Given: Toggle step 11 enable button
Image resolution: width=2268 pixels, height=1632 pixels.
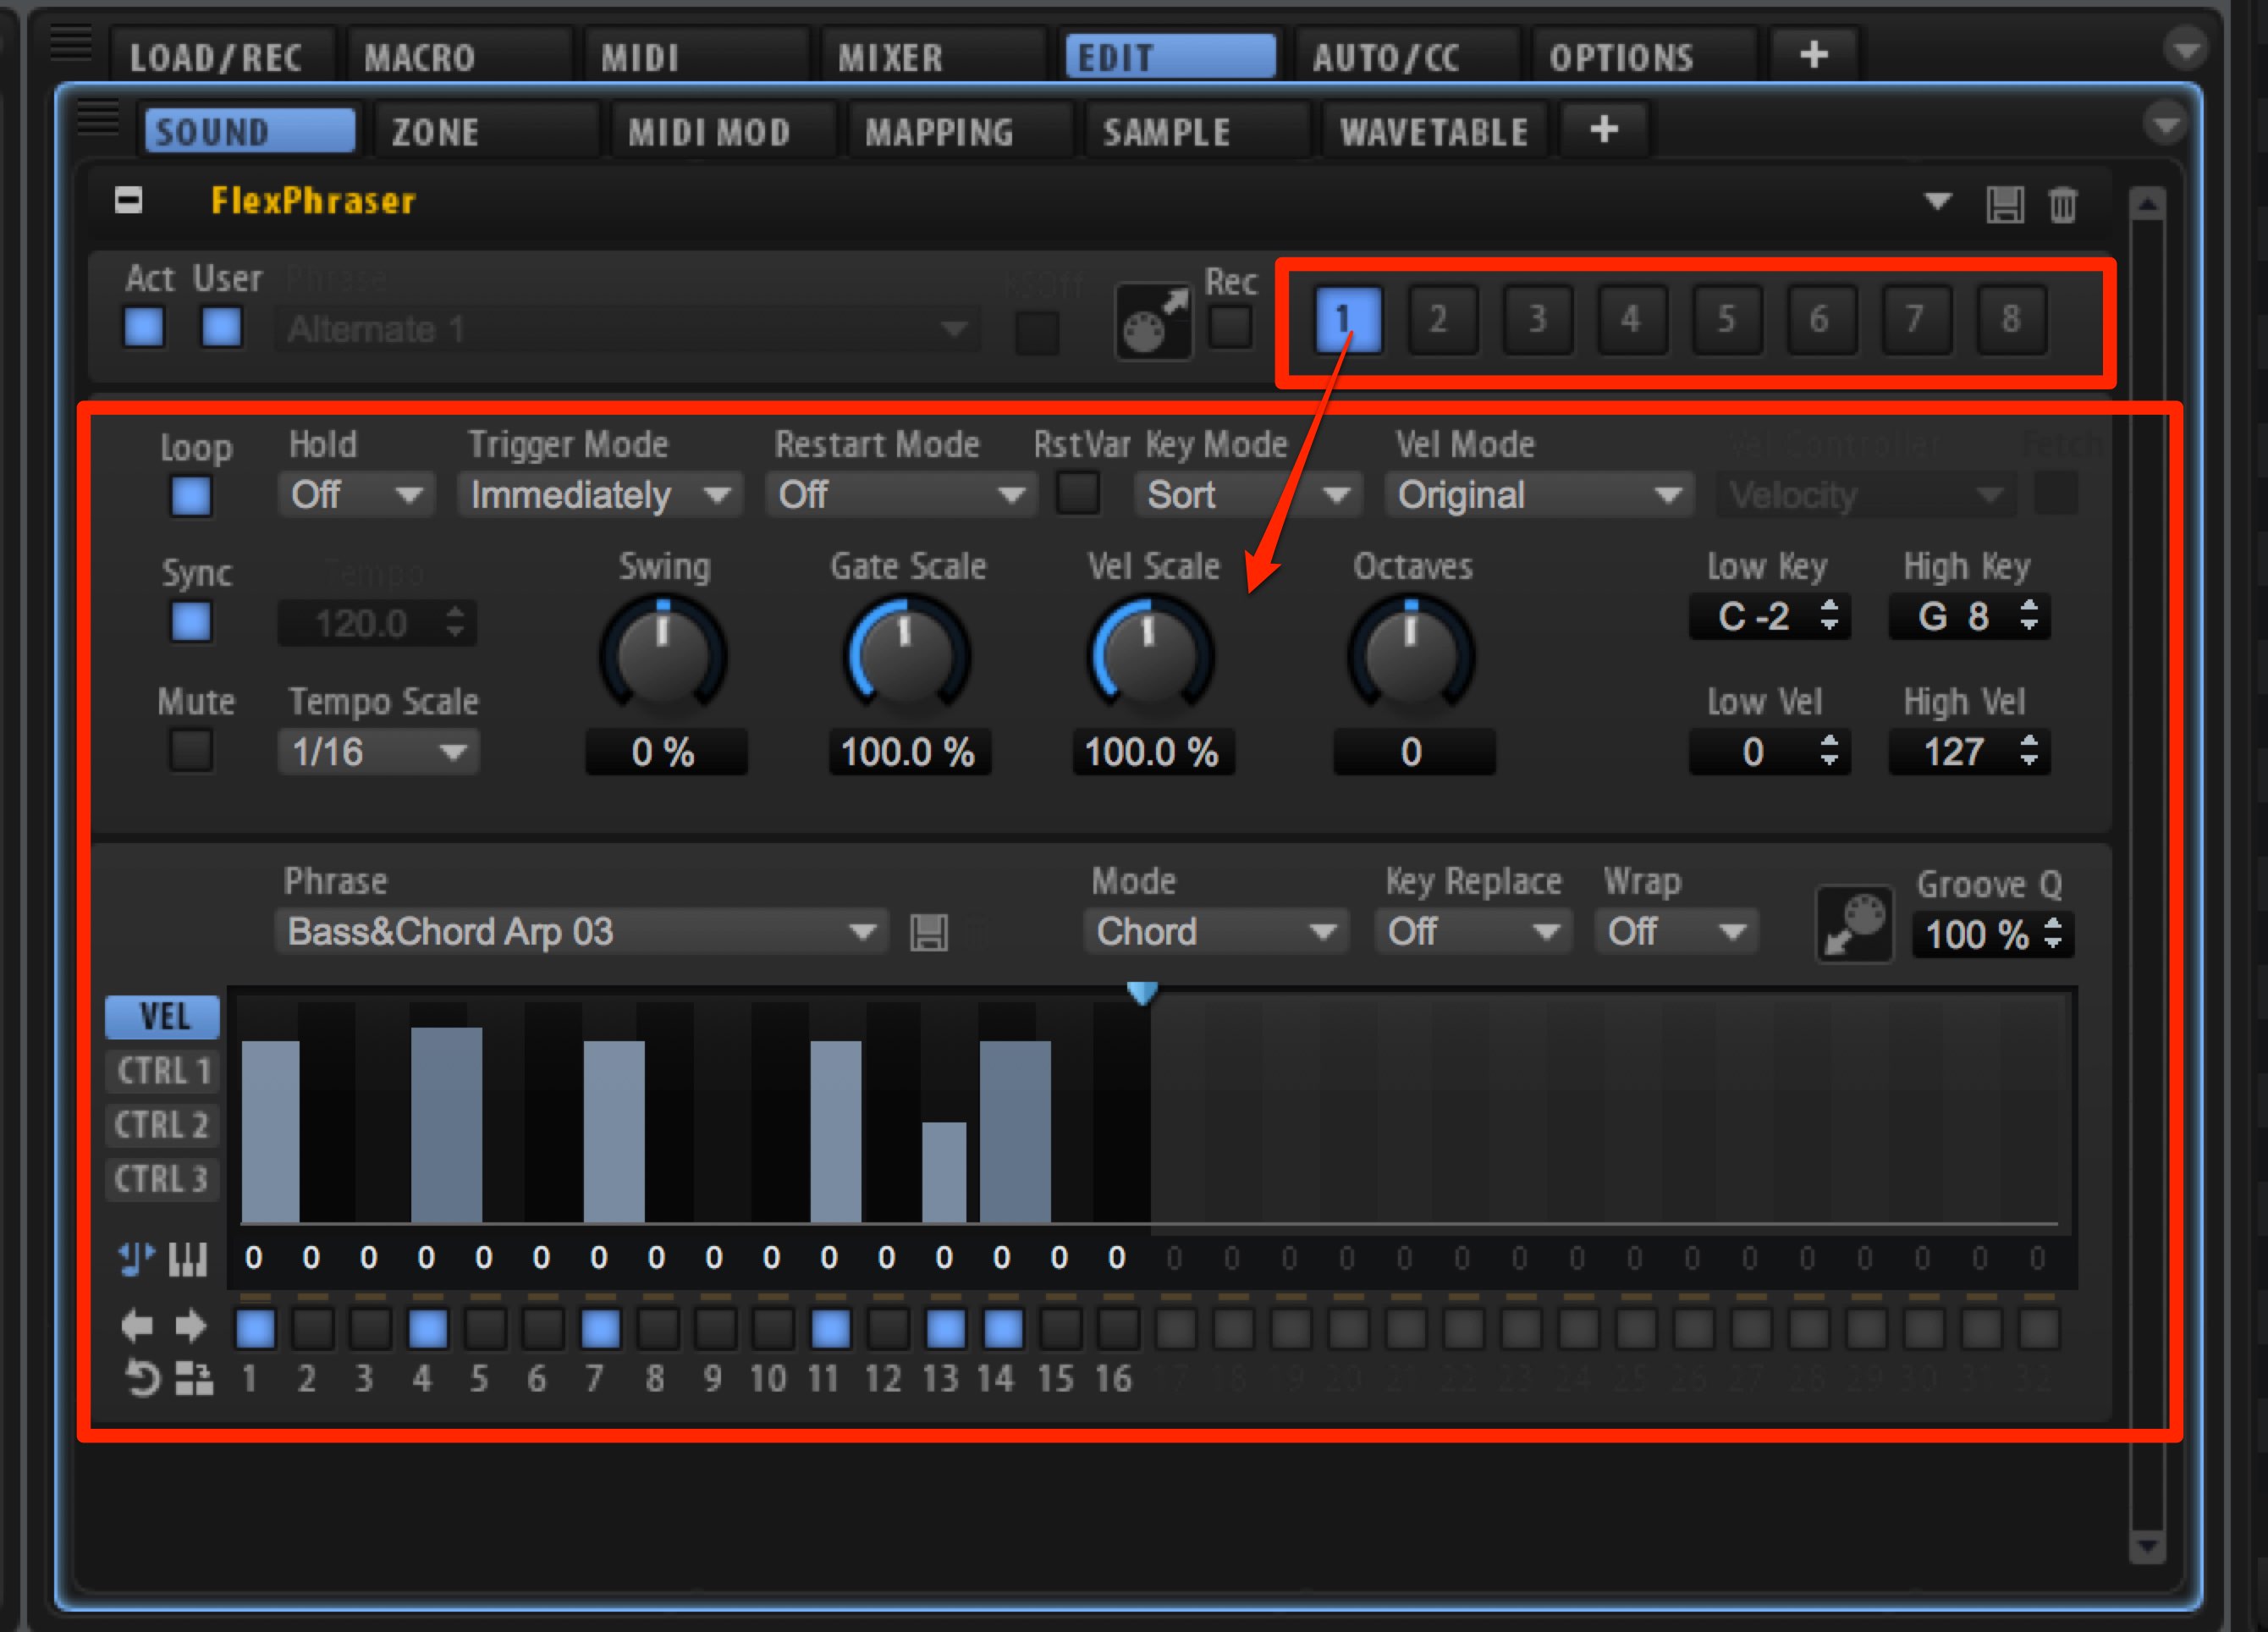Looking at the screenshot, I should (831, 1329).
